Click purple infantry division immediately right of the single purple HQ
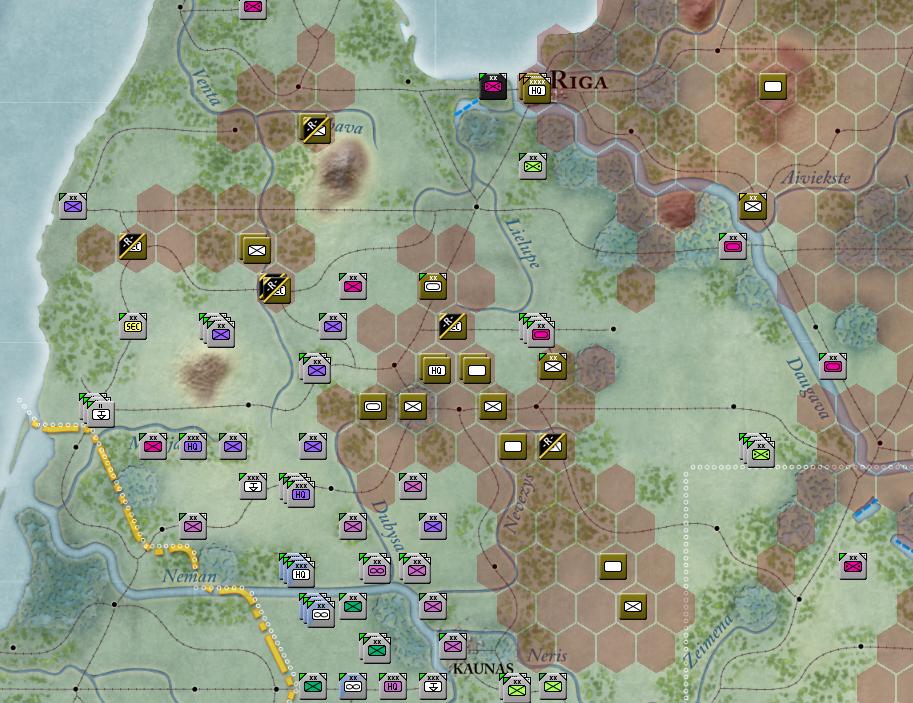This screenshot has height=703, width=913. [233, 446]
